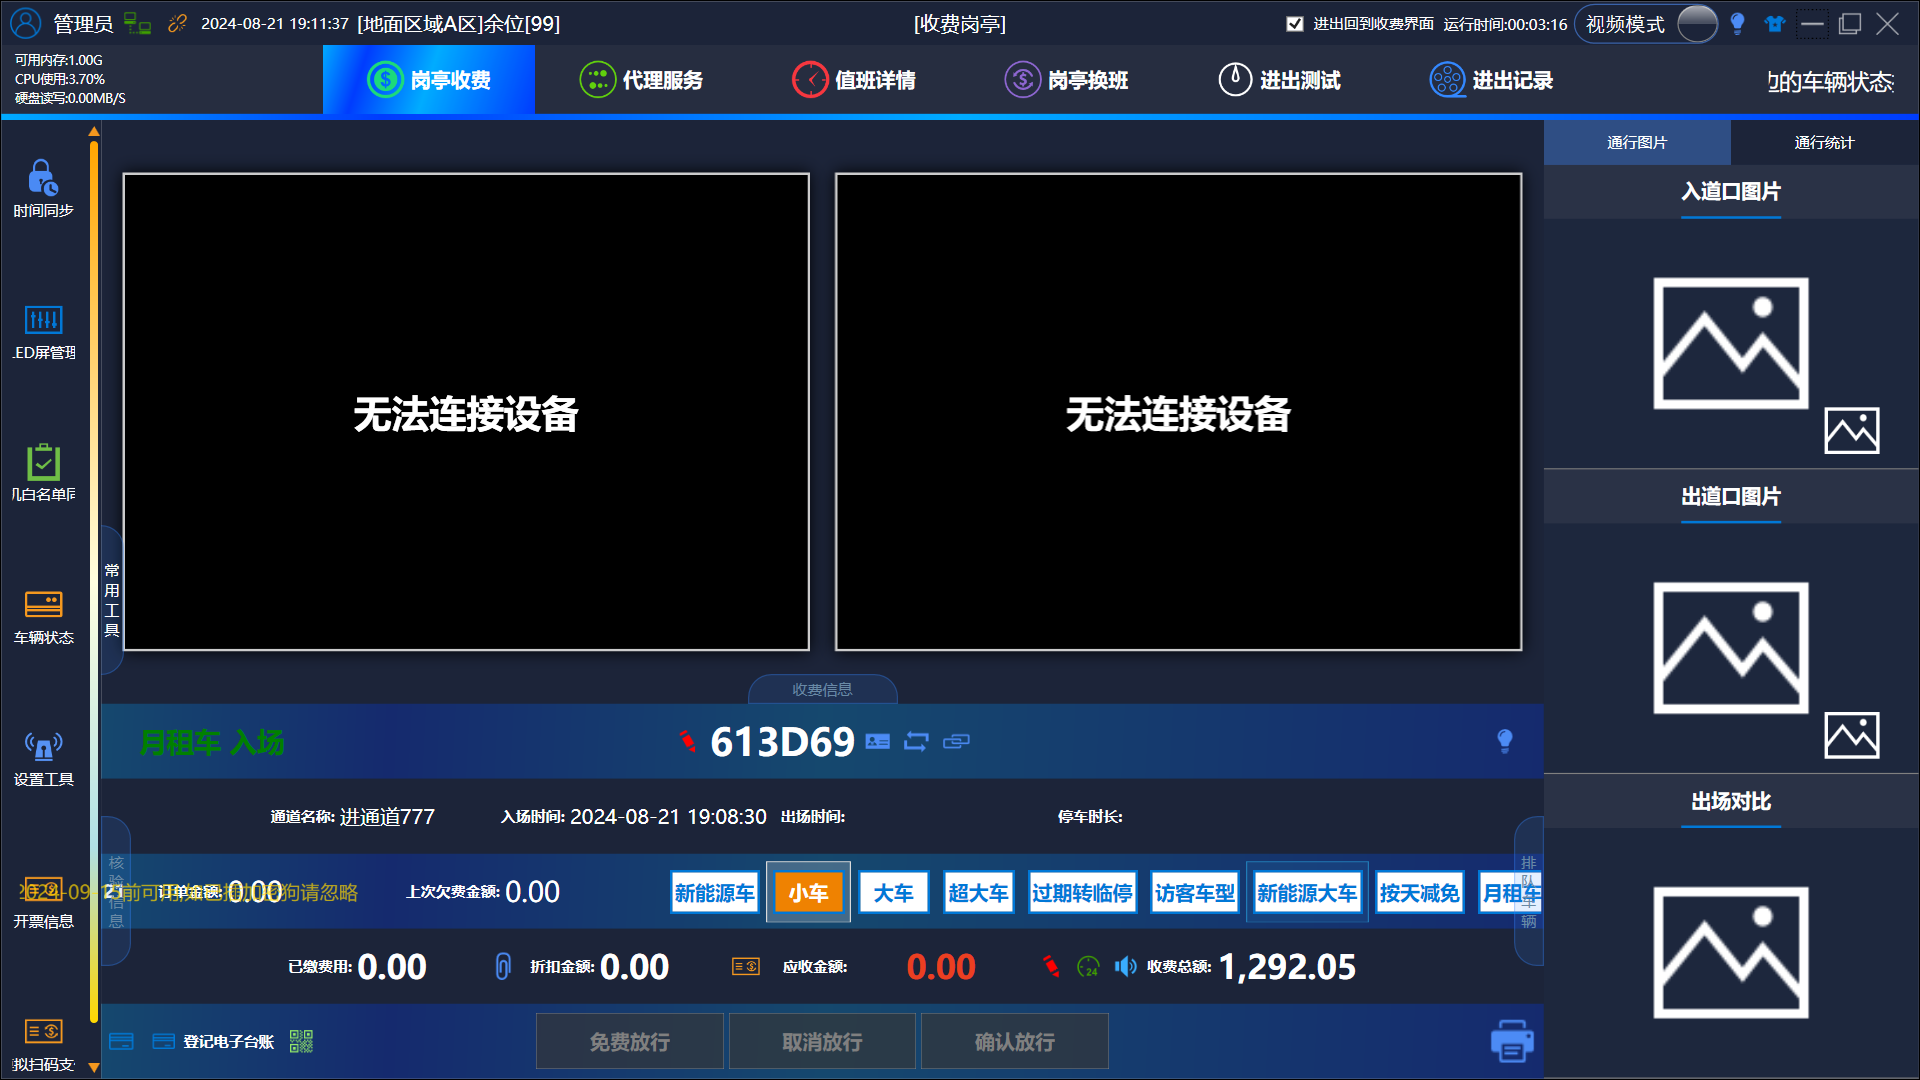Click the swap arrows icon after plate number

tap(916, 741)
